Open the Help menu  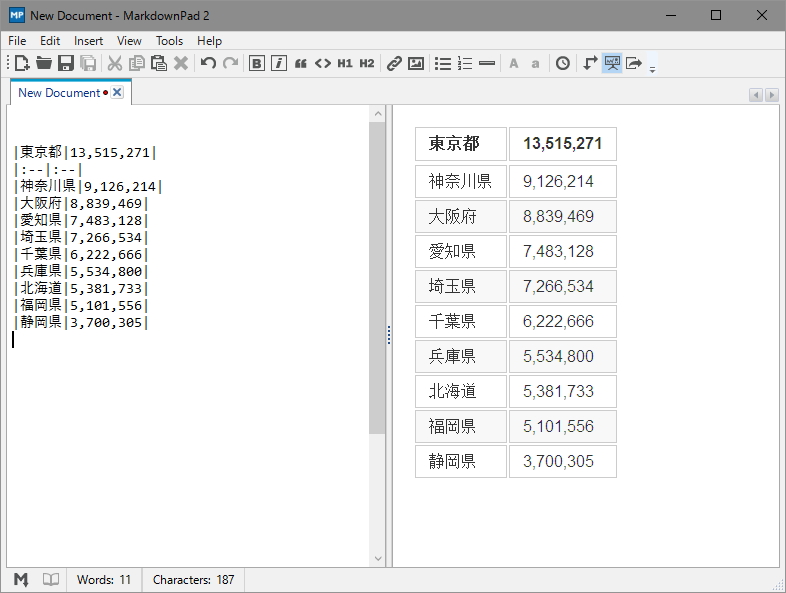(x=210, y=41)
